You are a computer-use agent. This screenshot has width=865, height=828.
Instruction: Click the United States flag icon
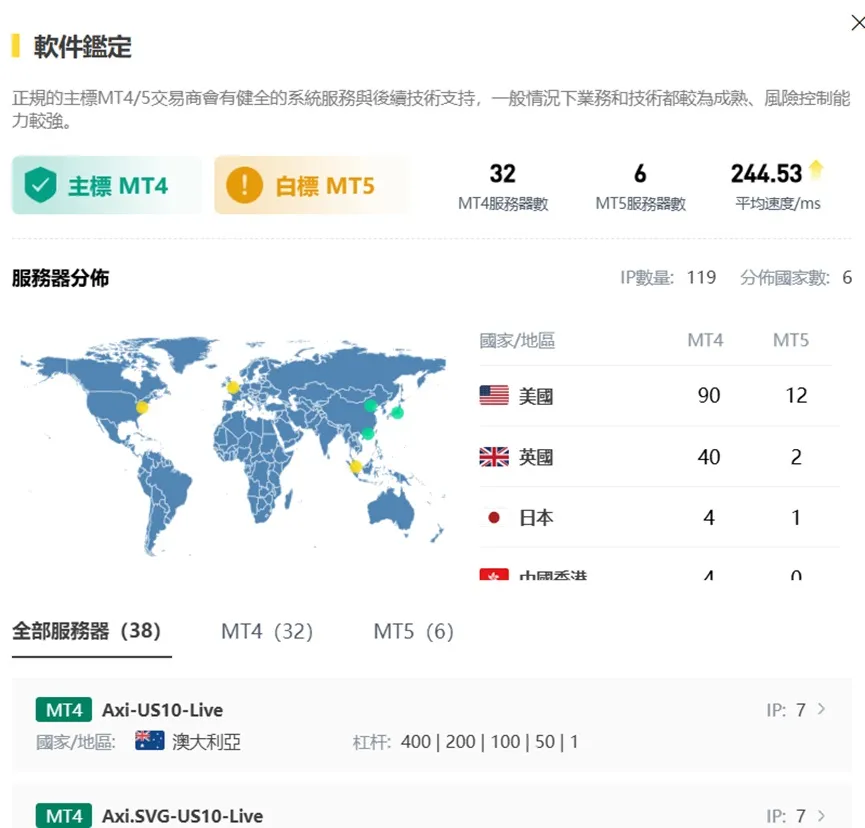[494, 395]
